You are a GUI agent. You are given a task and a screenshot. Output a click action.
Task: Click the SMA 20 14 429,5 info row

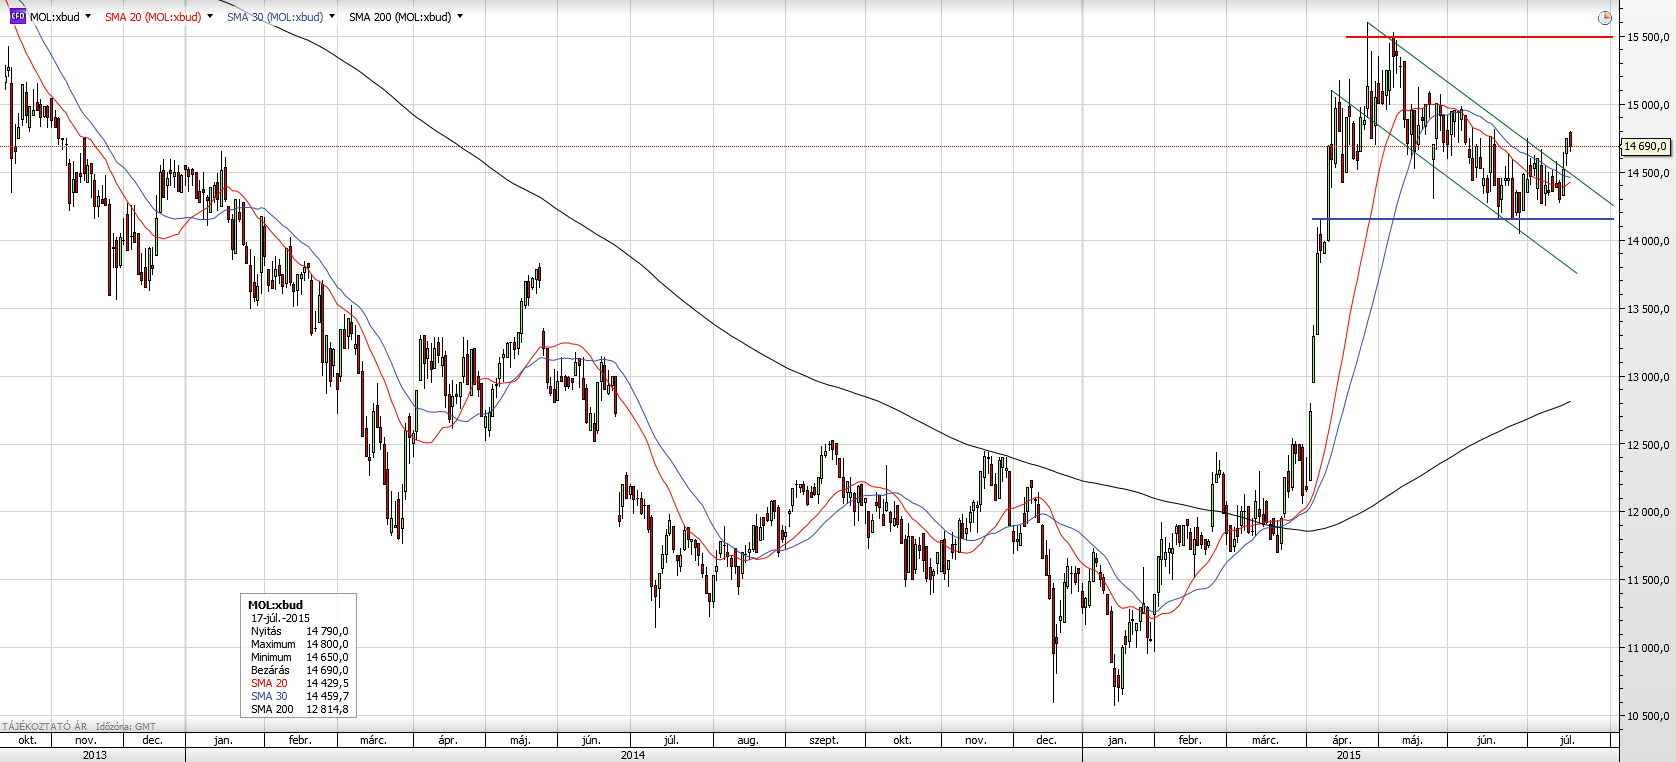pos(299,683)
